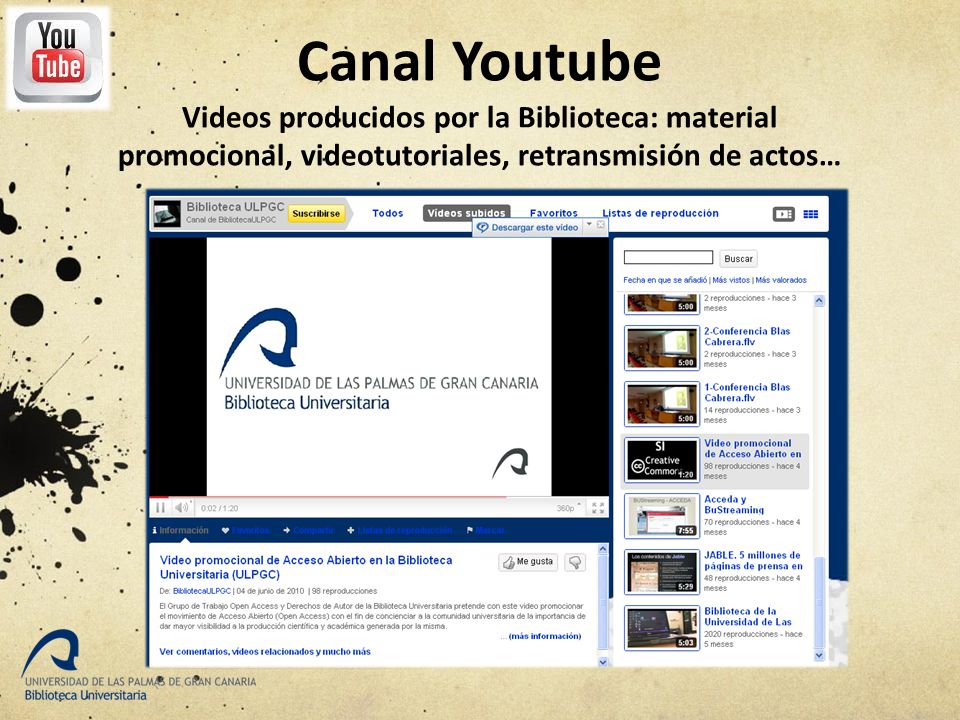Close the Descargar este vídeo bar
Viewport: 960px width, 720px height.
click(x=601, y=225)
